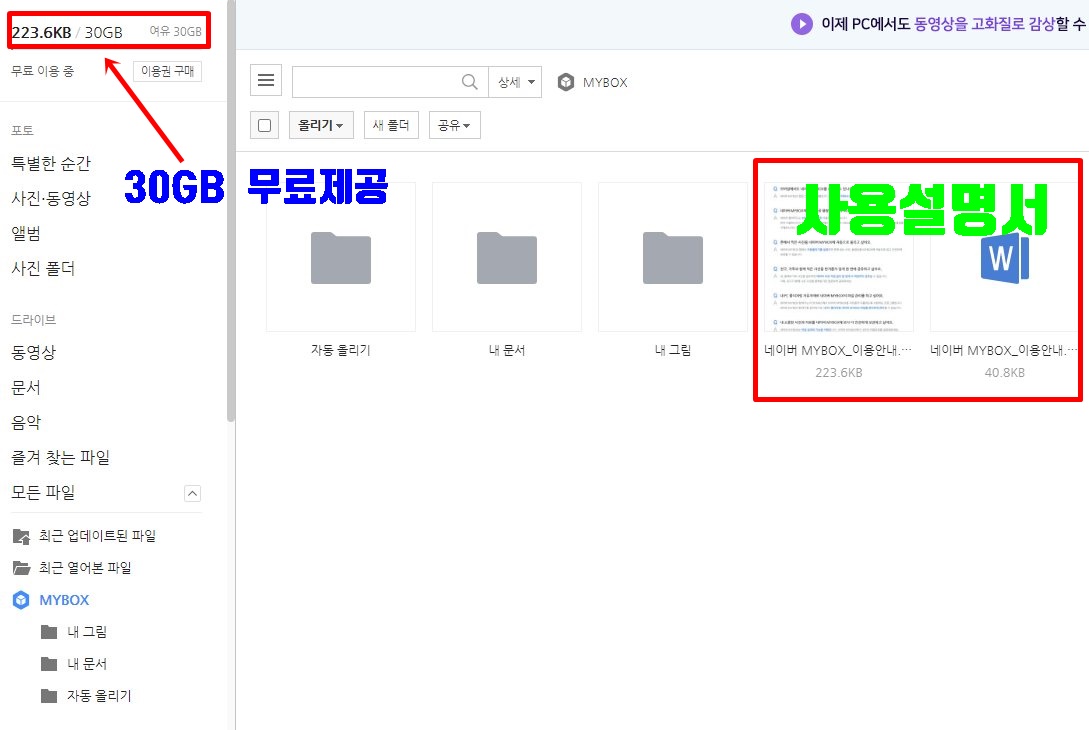Click the 최근 열어본 파일 folder icon
1089x730 pixels.
point(22,568)
